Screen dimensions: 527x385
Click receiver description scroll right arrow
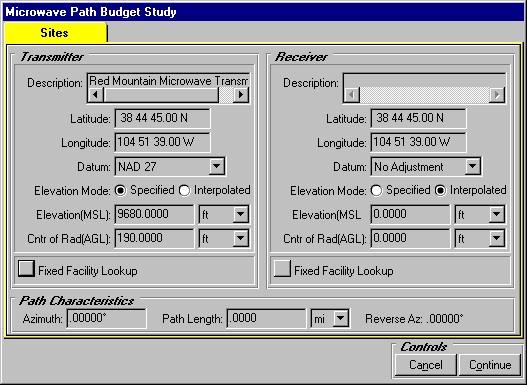497,95
